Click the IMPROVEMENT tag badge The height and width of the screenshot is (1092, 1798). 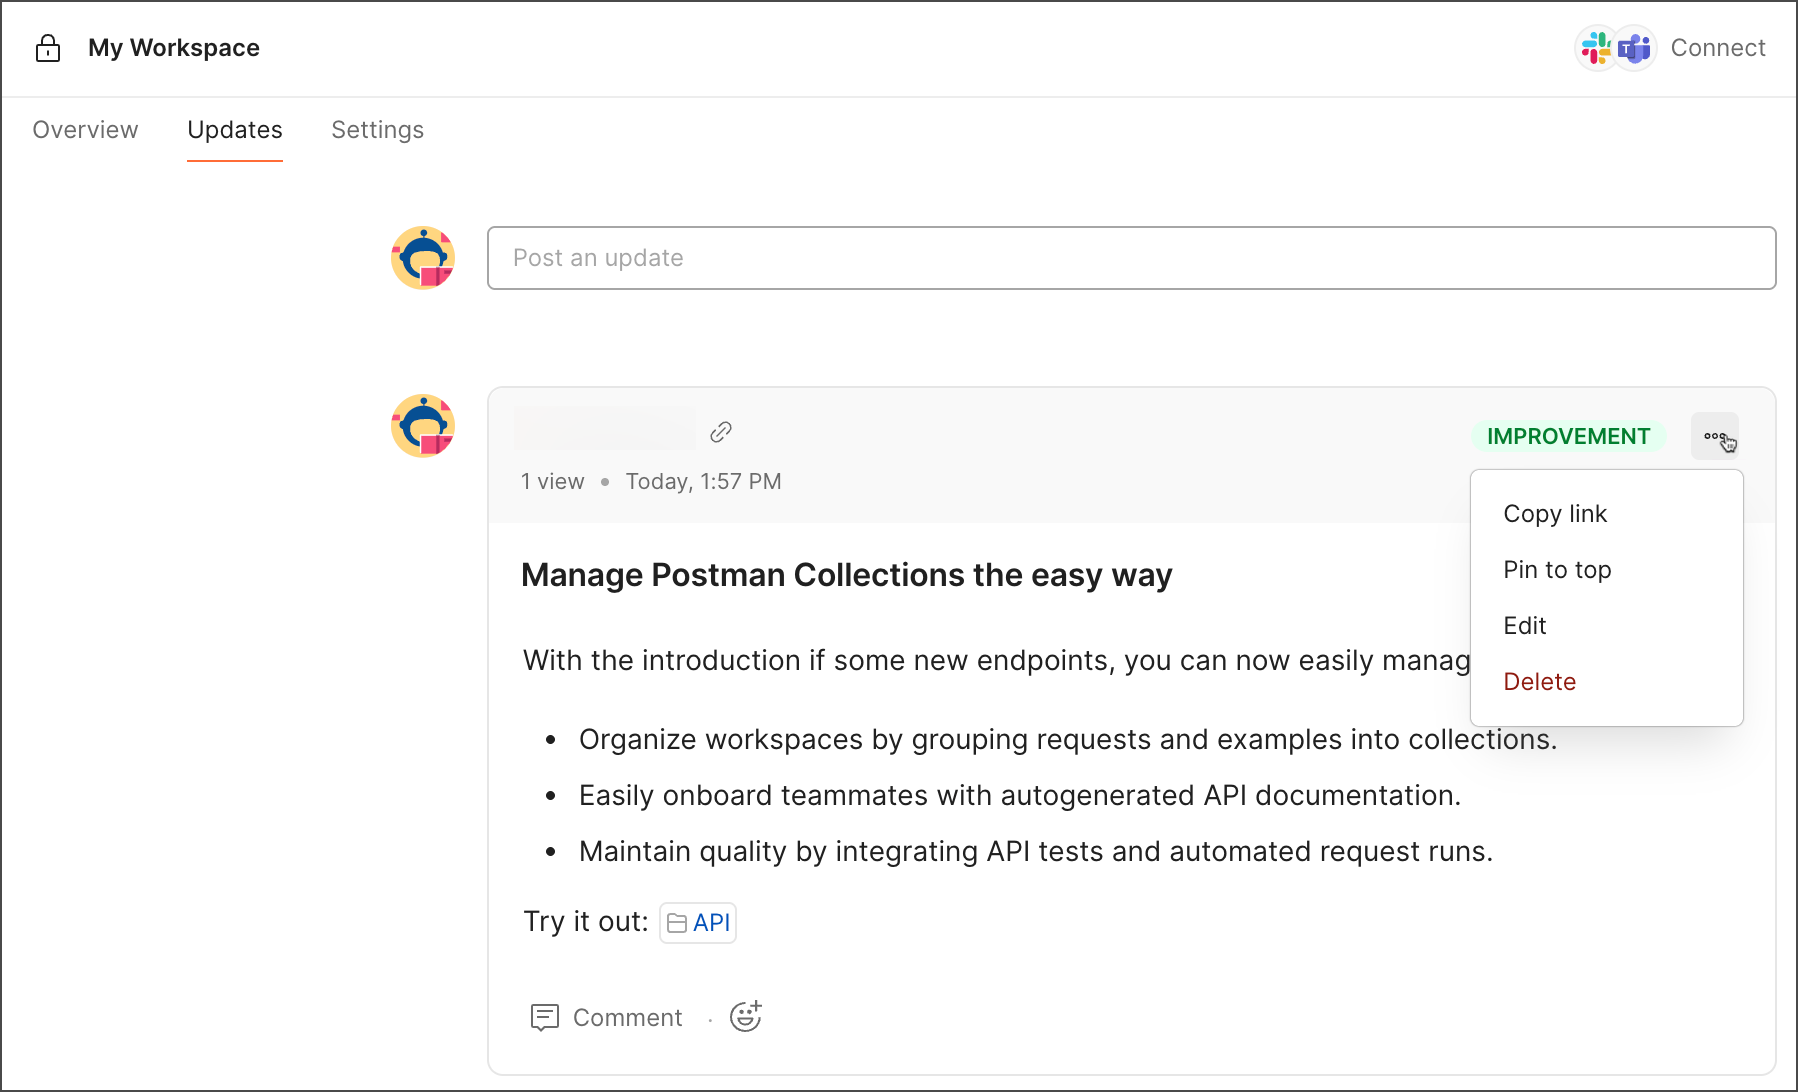[1568, 436]
